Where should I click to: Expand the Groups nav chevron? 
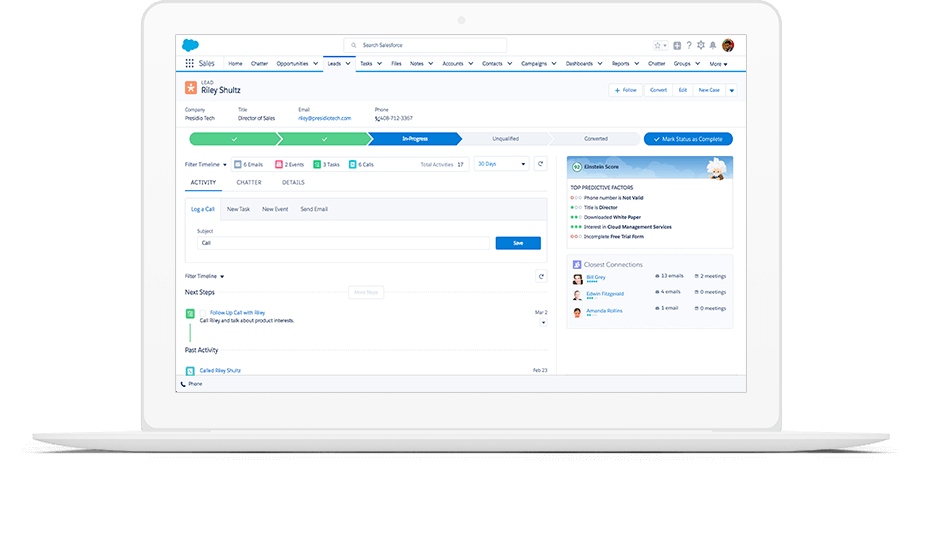697,64
